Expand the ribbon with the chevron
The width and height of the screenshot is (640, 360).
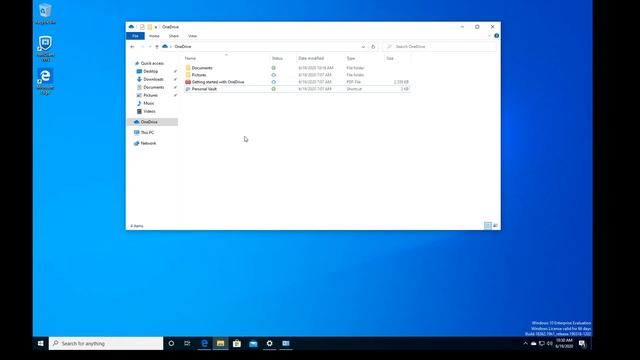[x=489, y=36]
